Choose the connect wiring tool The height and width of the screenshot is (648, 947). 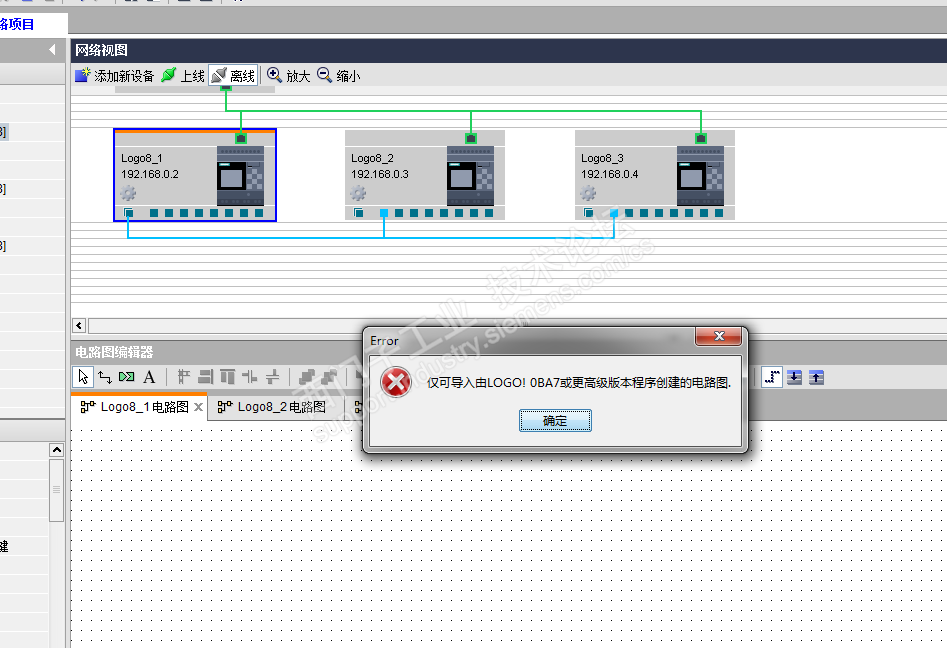104,377
